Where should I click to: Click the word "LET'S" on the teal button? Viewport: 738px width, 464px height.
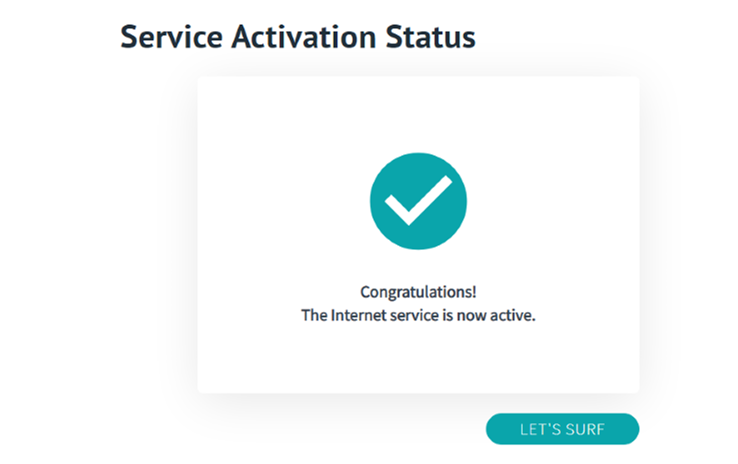pos(540,429)
